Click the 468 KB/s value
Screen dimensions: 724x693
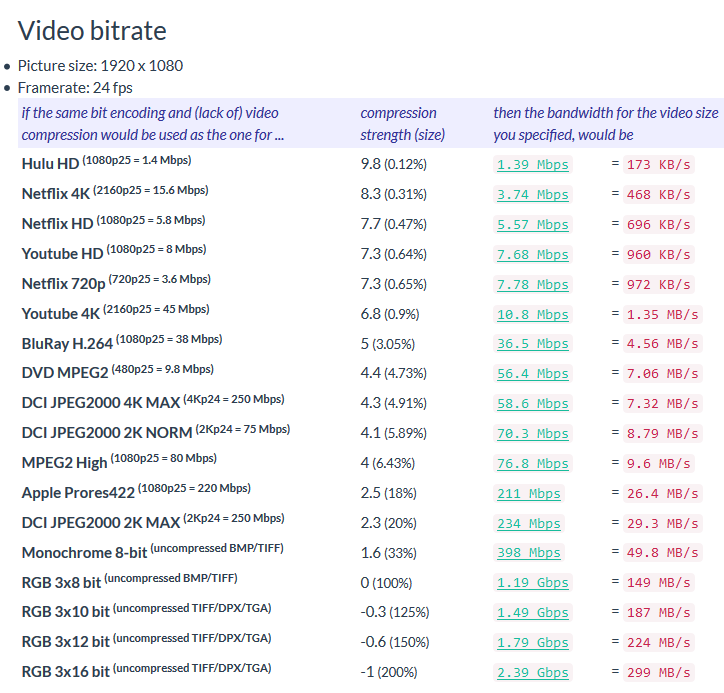pos(658,195)
